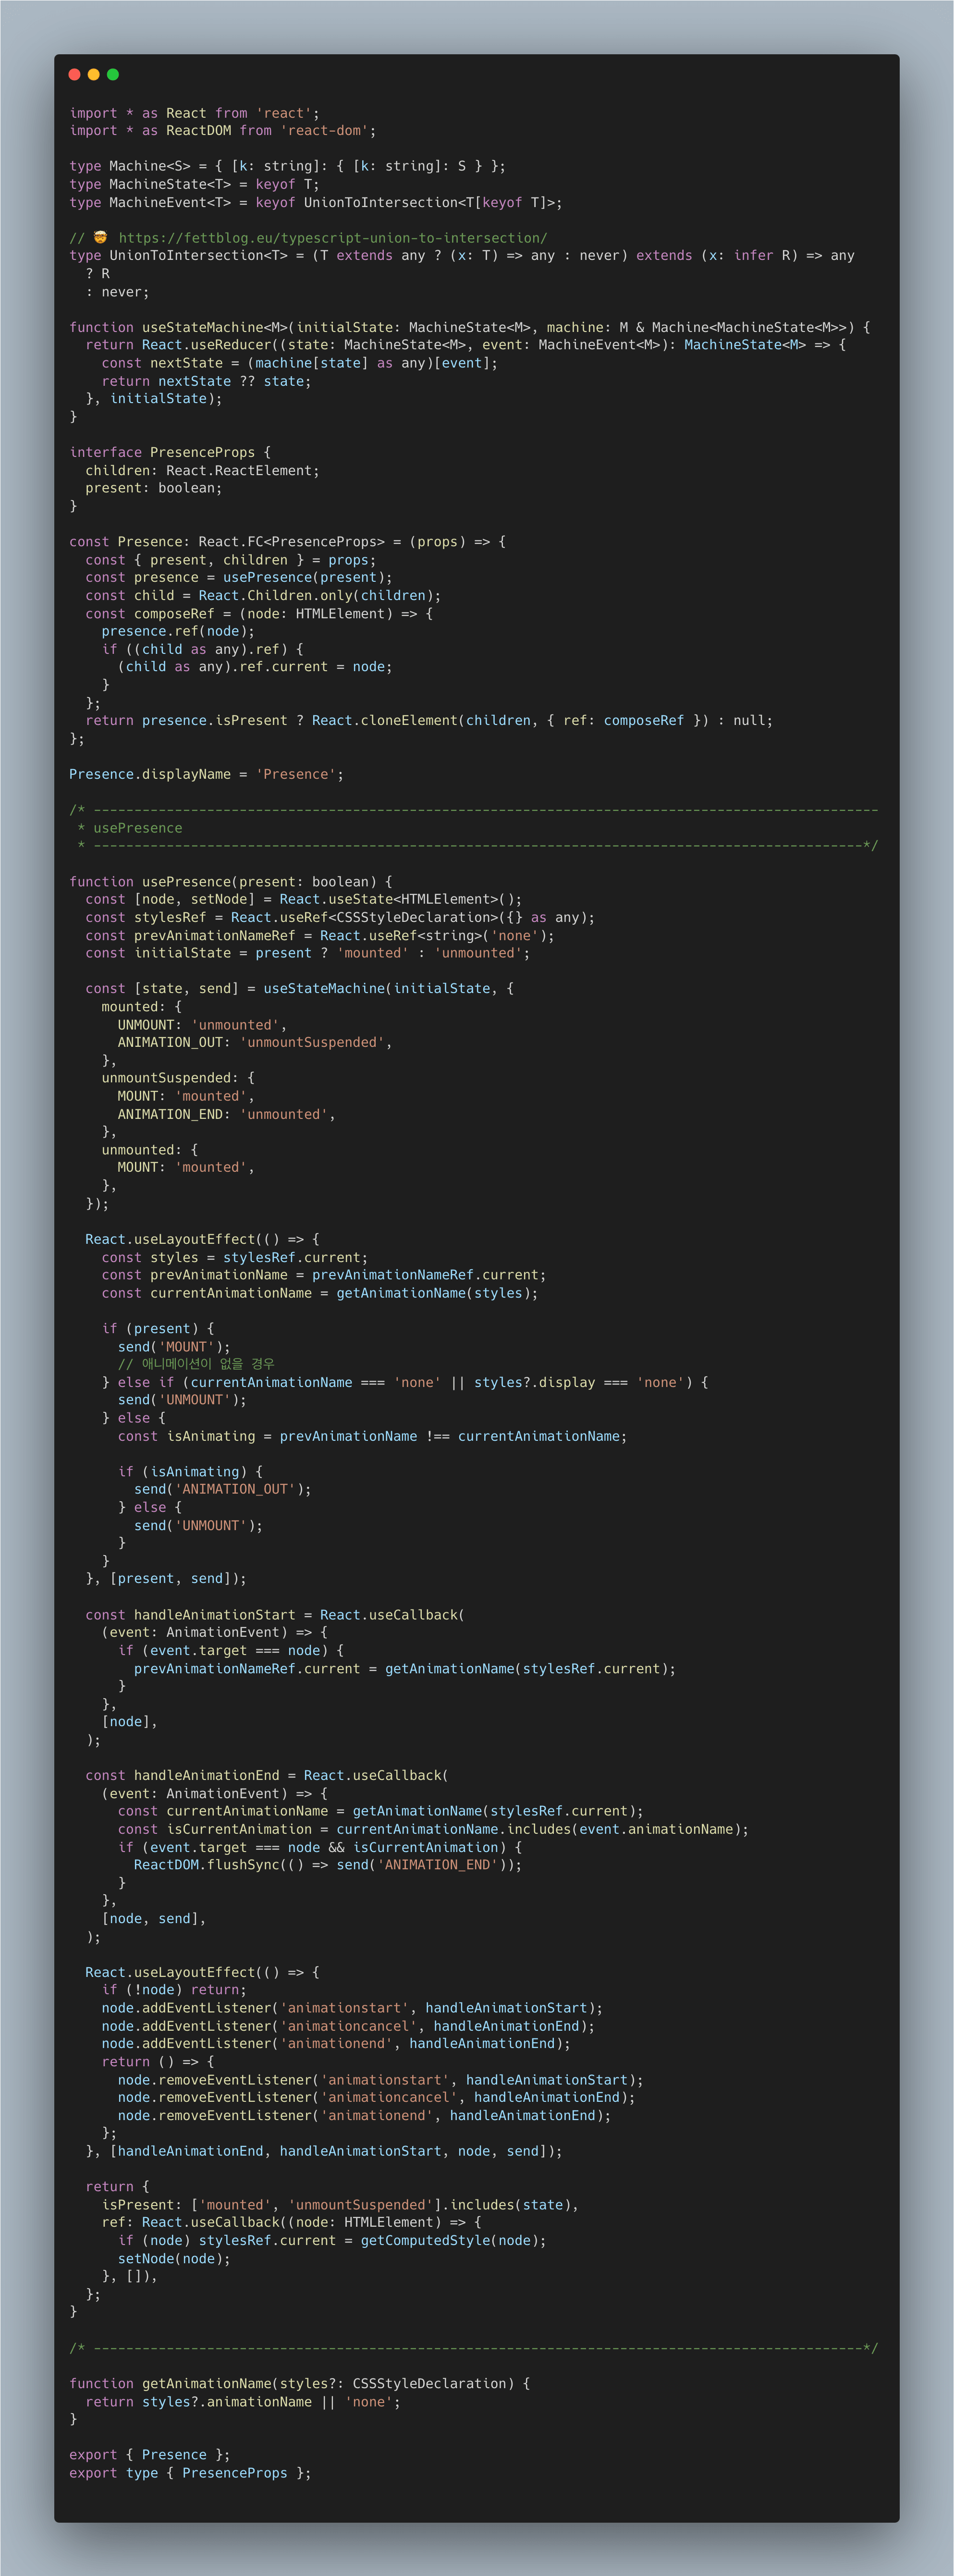Click the emoji icon before the fettblog URL
954x2576 pixels.
click(100, 238)
